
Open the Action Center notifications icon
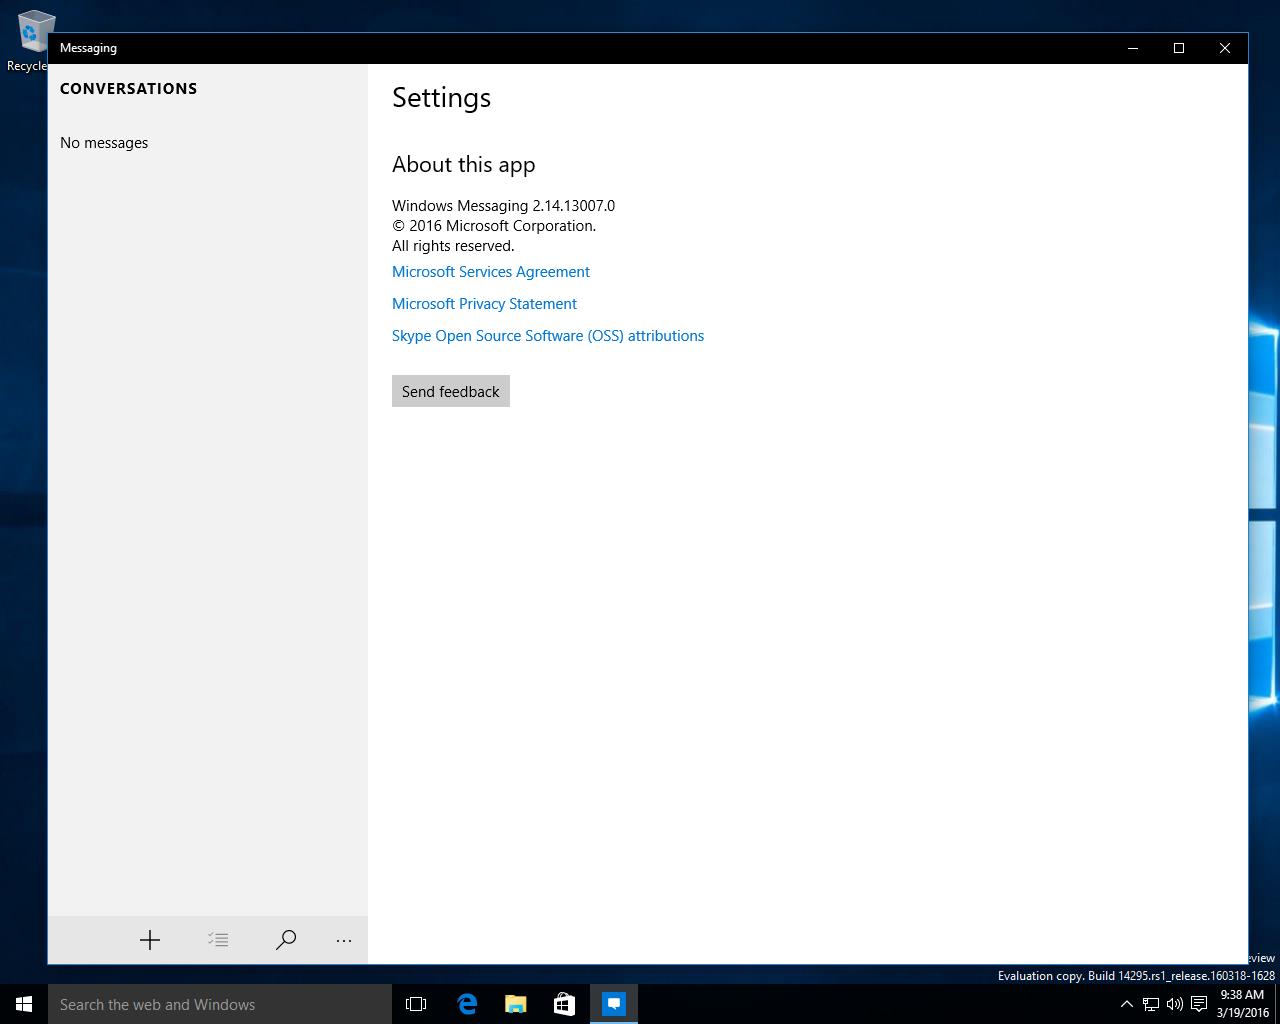1199,1004
